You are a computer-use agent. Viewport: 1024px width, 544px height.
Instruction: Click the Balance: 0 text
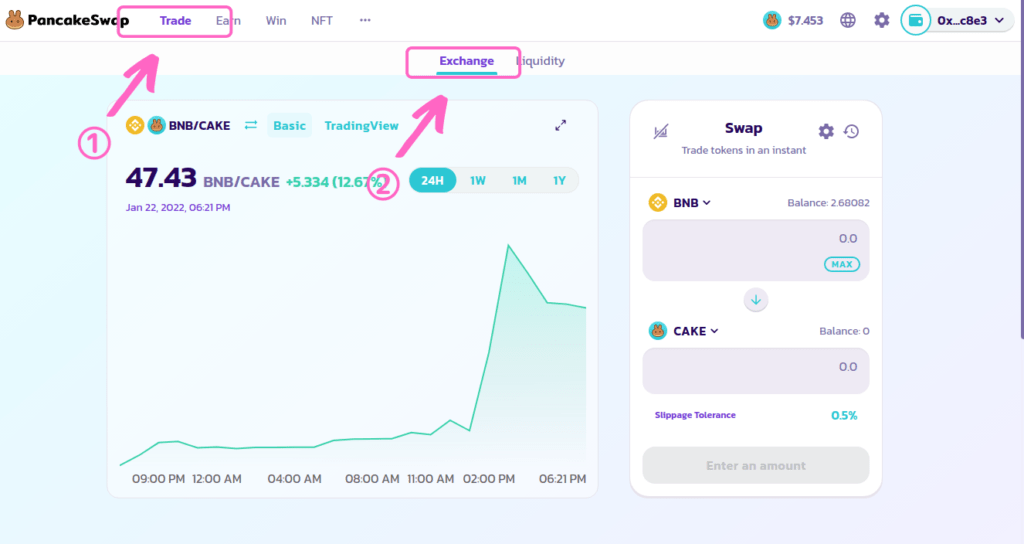pyautogui.click(x=844, y=331)
